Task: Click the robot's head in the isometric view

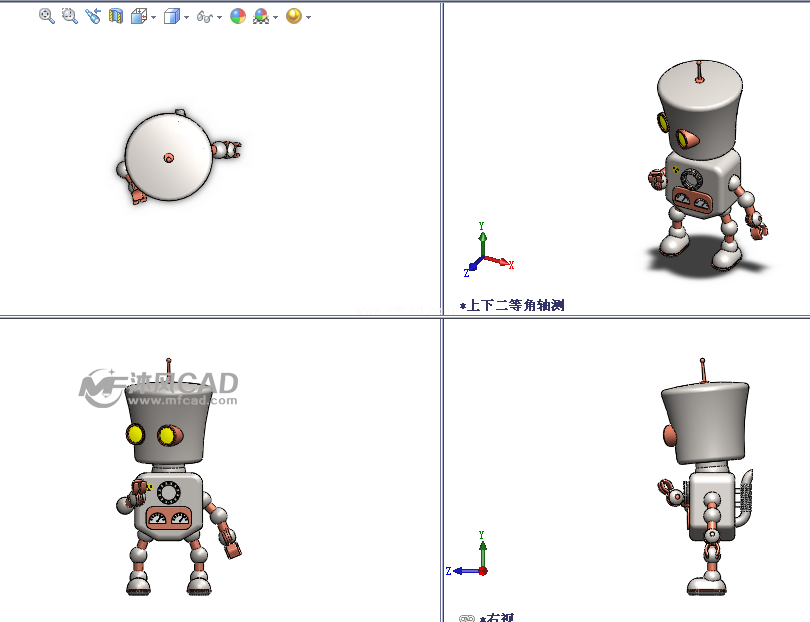Action: point(700,111)
